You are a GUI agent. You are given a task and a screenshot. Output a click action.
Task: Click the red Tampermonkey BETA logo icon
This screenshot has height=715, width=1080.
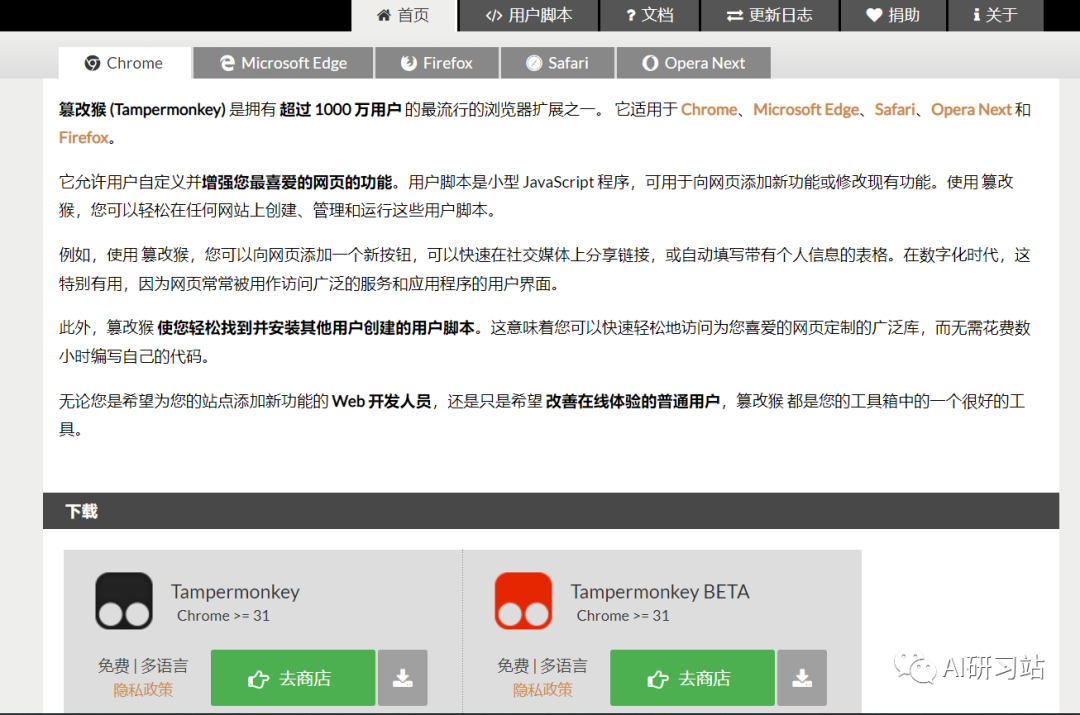click(x=523, y=601)
